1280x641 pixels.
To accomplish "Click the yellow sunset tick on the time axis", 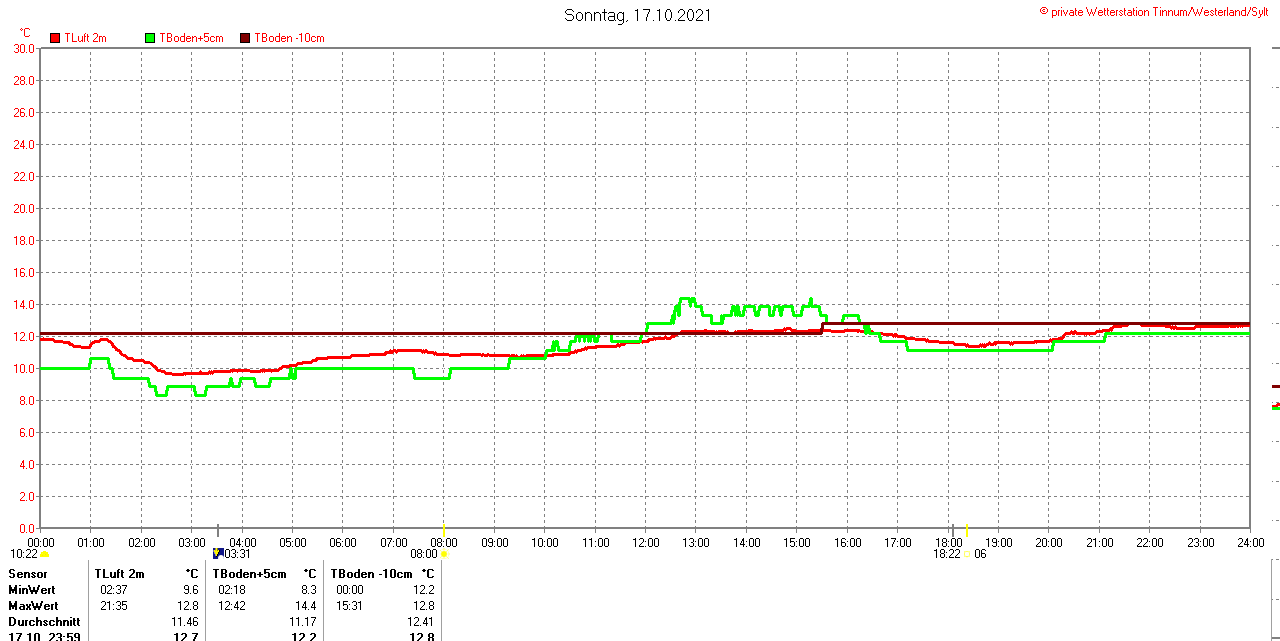I will point(966,530).
